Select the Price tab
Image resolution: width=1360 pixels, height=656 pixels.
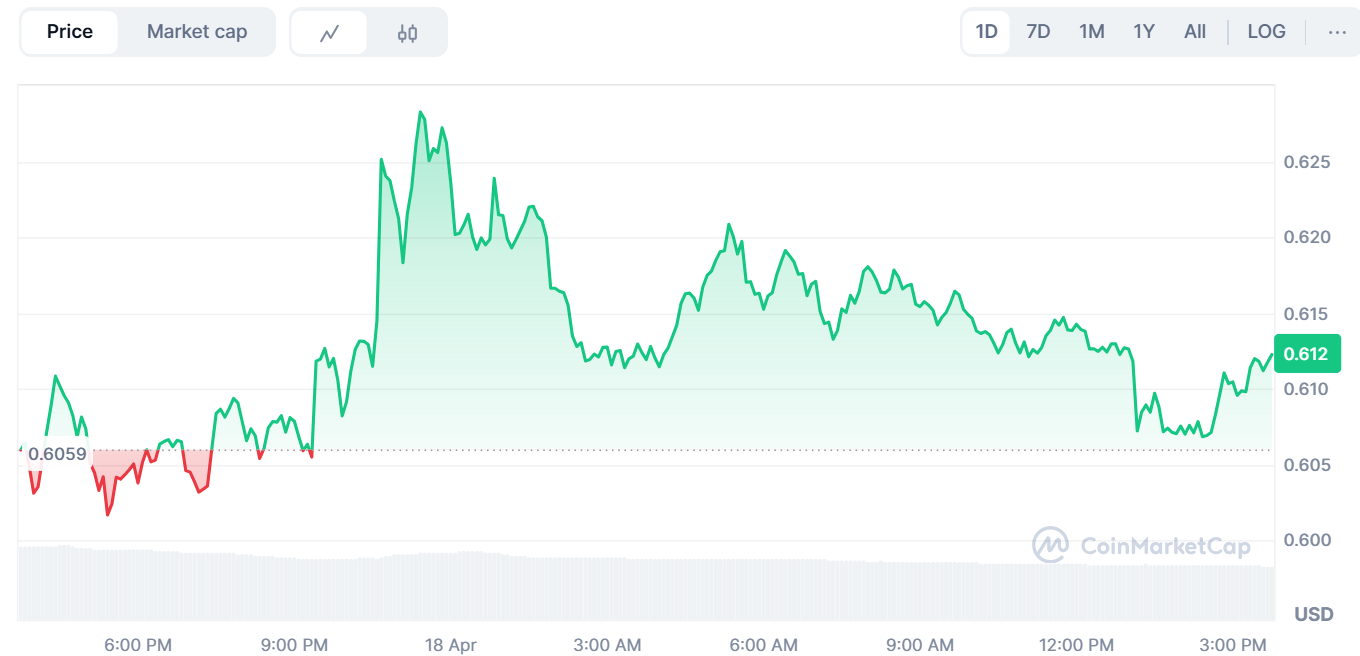coord(70,32)
